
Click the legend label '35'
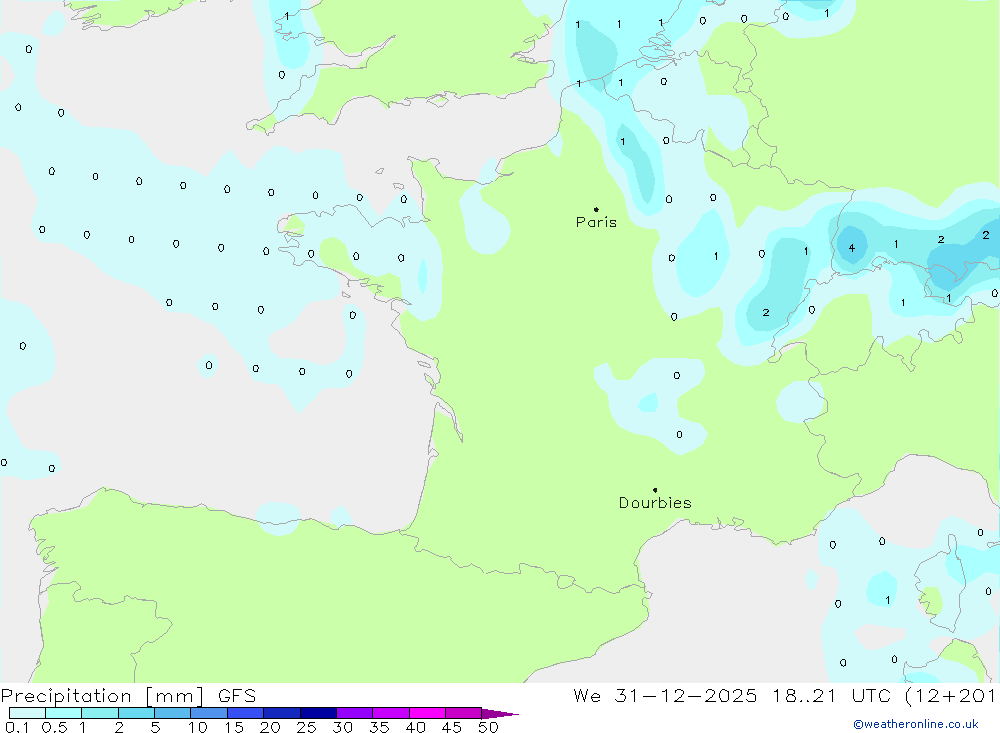tap(379, 727)
